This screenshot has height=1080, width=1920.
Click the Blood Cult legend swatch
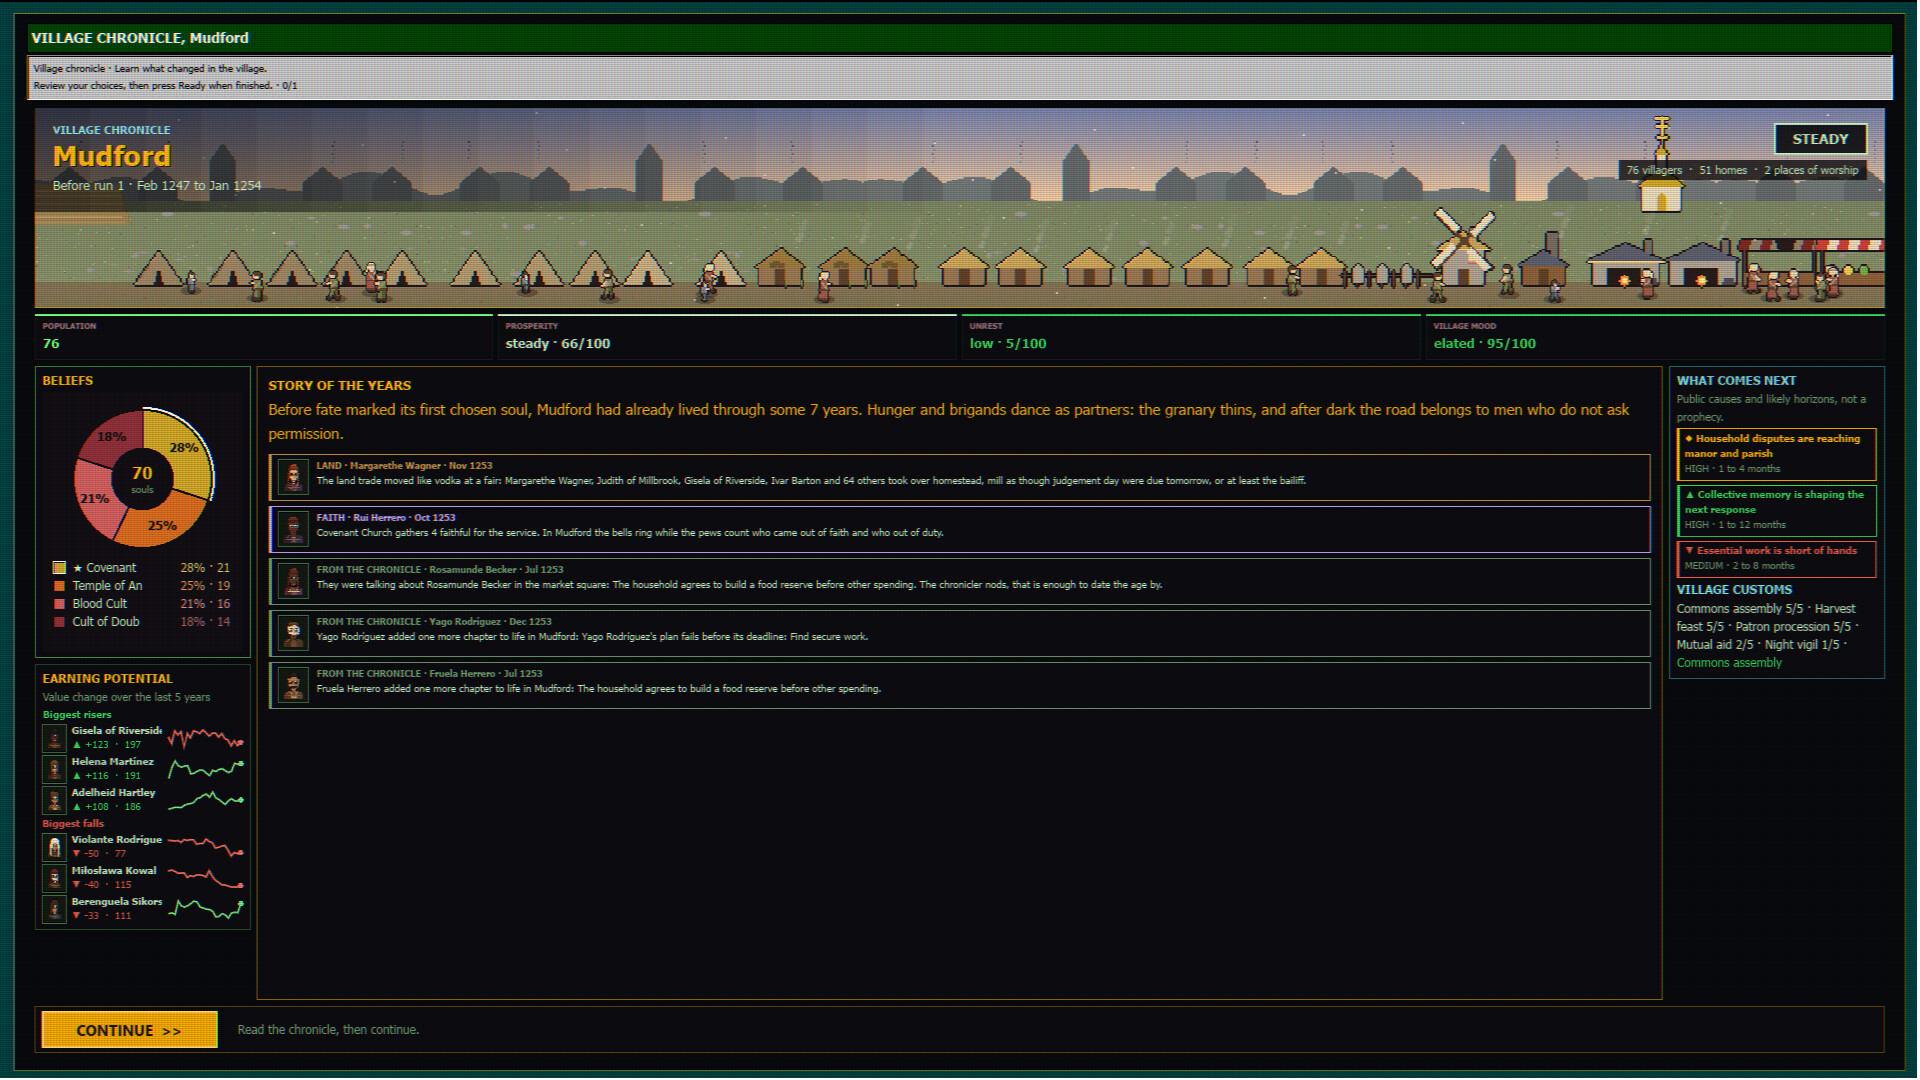[x=60, y=604]
